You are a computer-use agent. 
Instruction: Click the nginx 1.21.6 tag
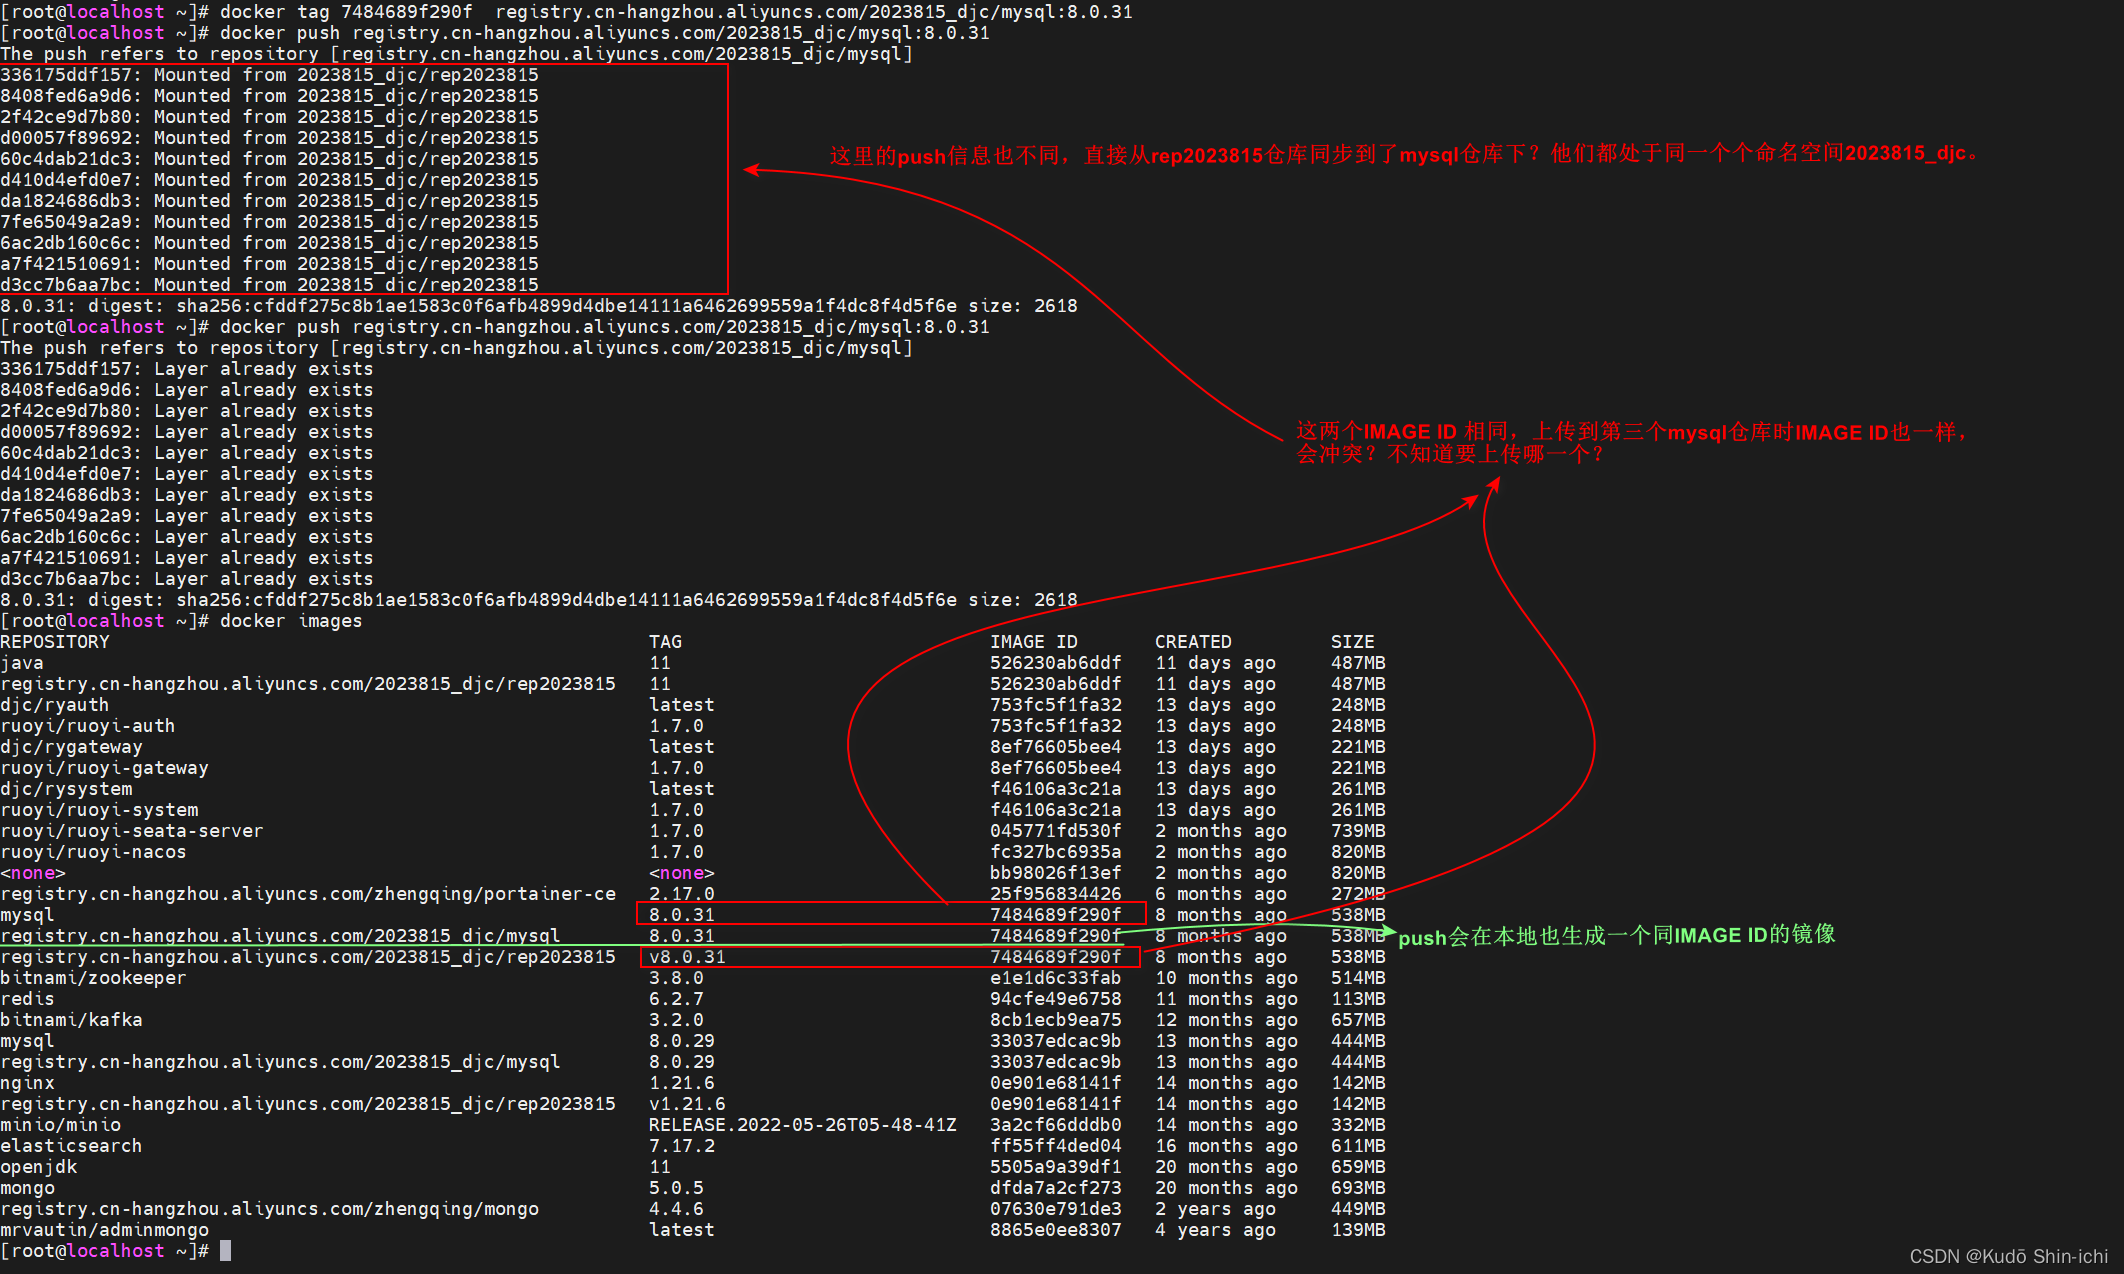point(681,1083)
